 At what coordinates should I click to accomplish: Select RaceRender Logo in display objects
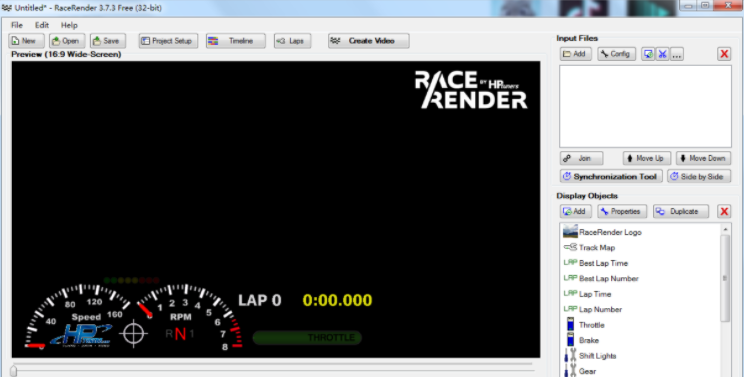(610, 232)
